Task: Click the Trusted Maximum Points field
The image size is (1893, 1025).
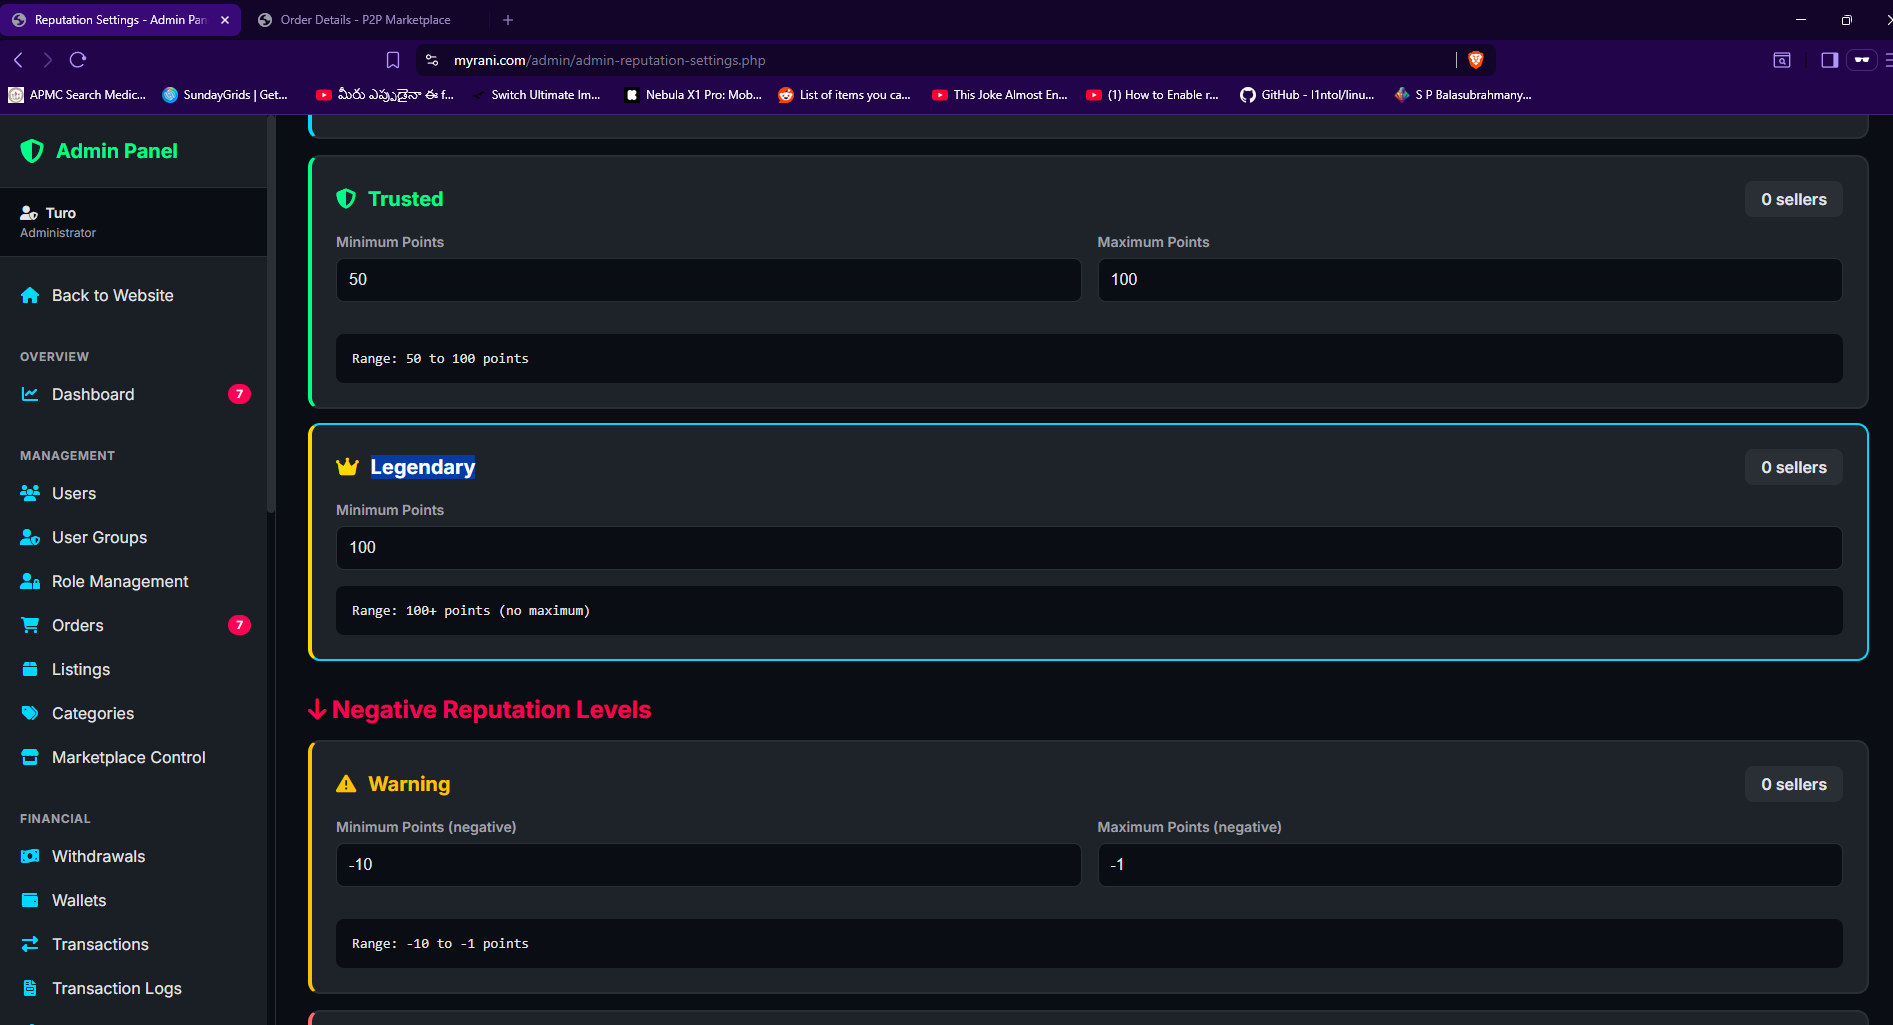Action: pos(1469,280)
